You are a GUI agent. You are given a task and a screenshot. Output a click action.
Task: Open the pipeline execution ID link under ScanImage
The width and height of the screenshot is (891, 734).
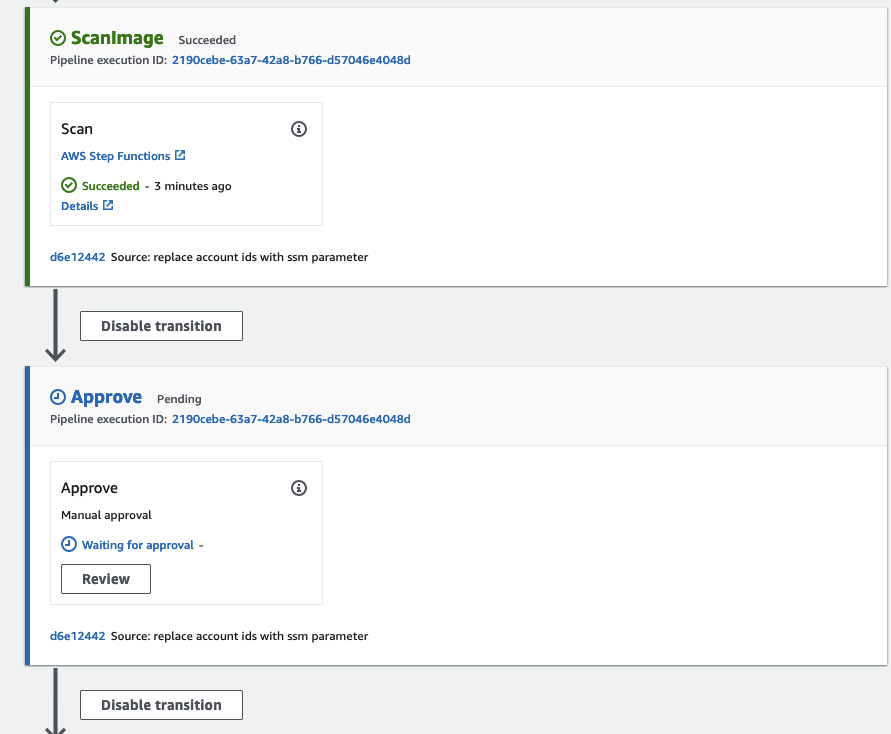290,60
